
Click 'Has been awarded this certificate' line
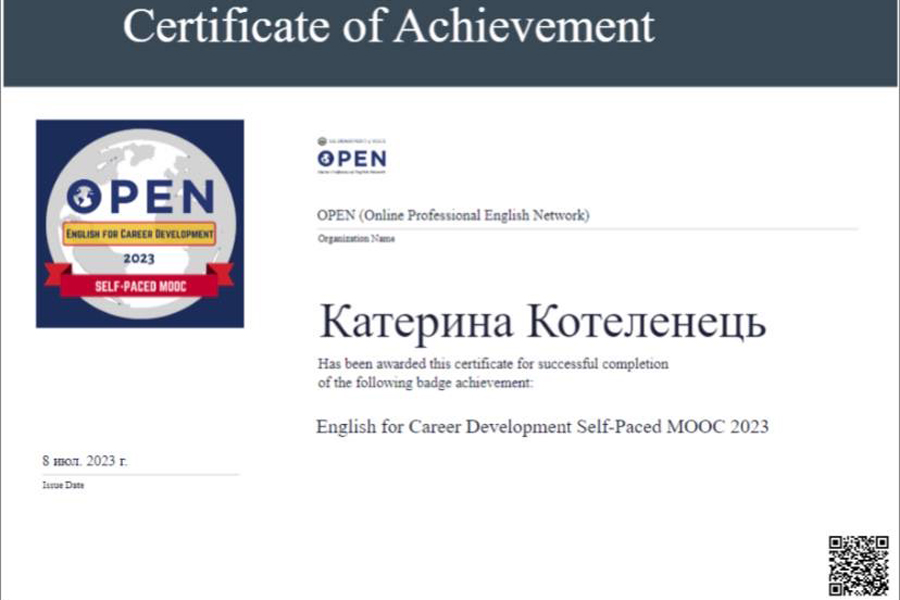tap(493, 363)
